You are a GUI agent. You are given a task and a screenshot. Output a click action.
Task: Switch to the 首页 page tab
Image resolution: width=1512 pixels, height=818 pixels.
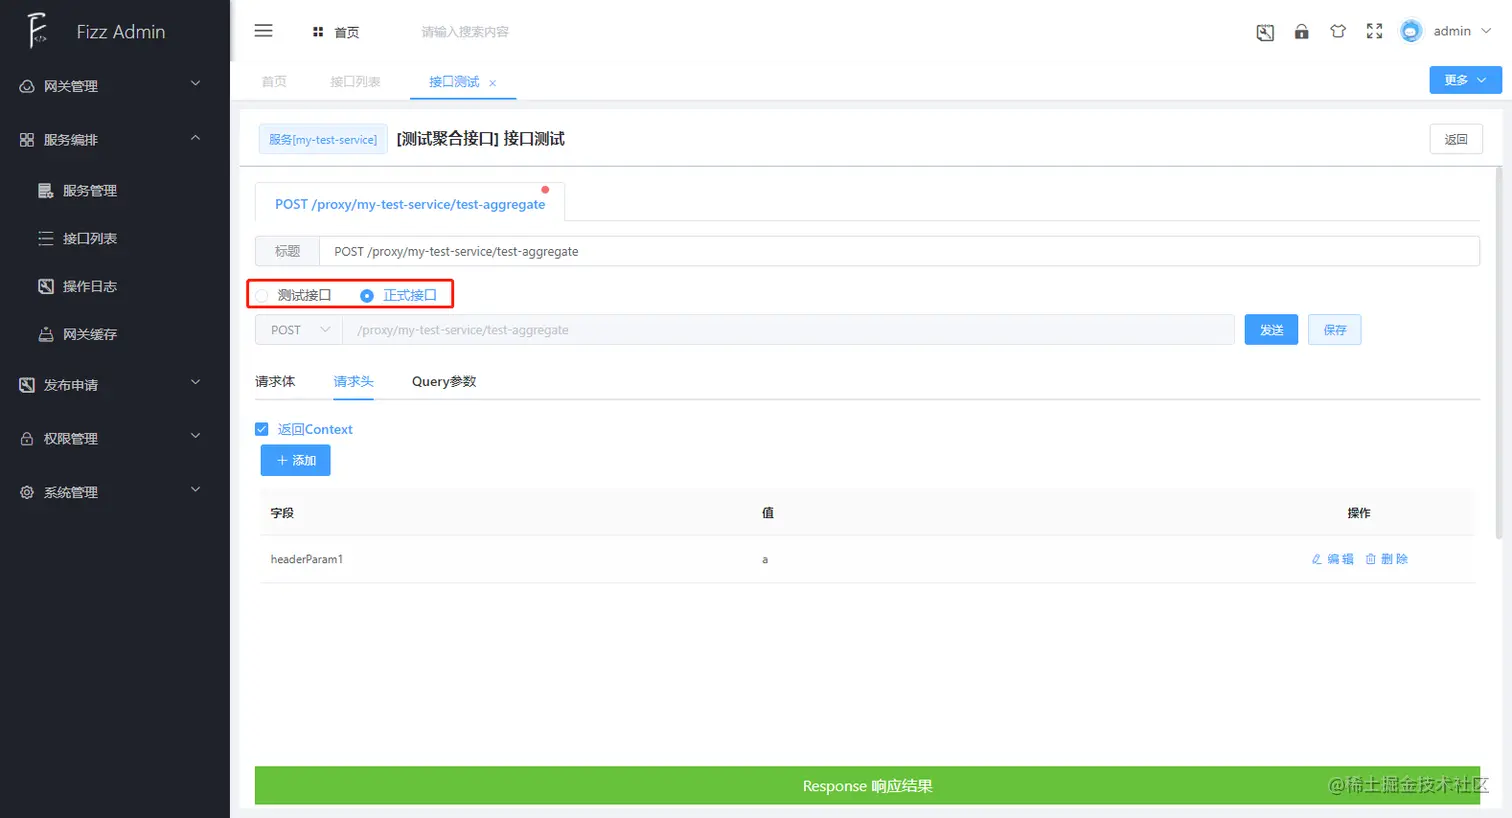pos(274,82)
